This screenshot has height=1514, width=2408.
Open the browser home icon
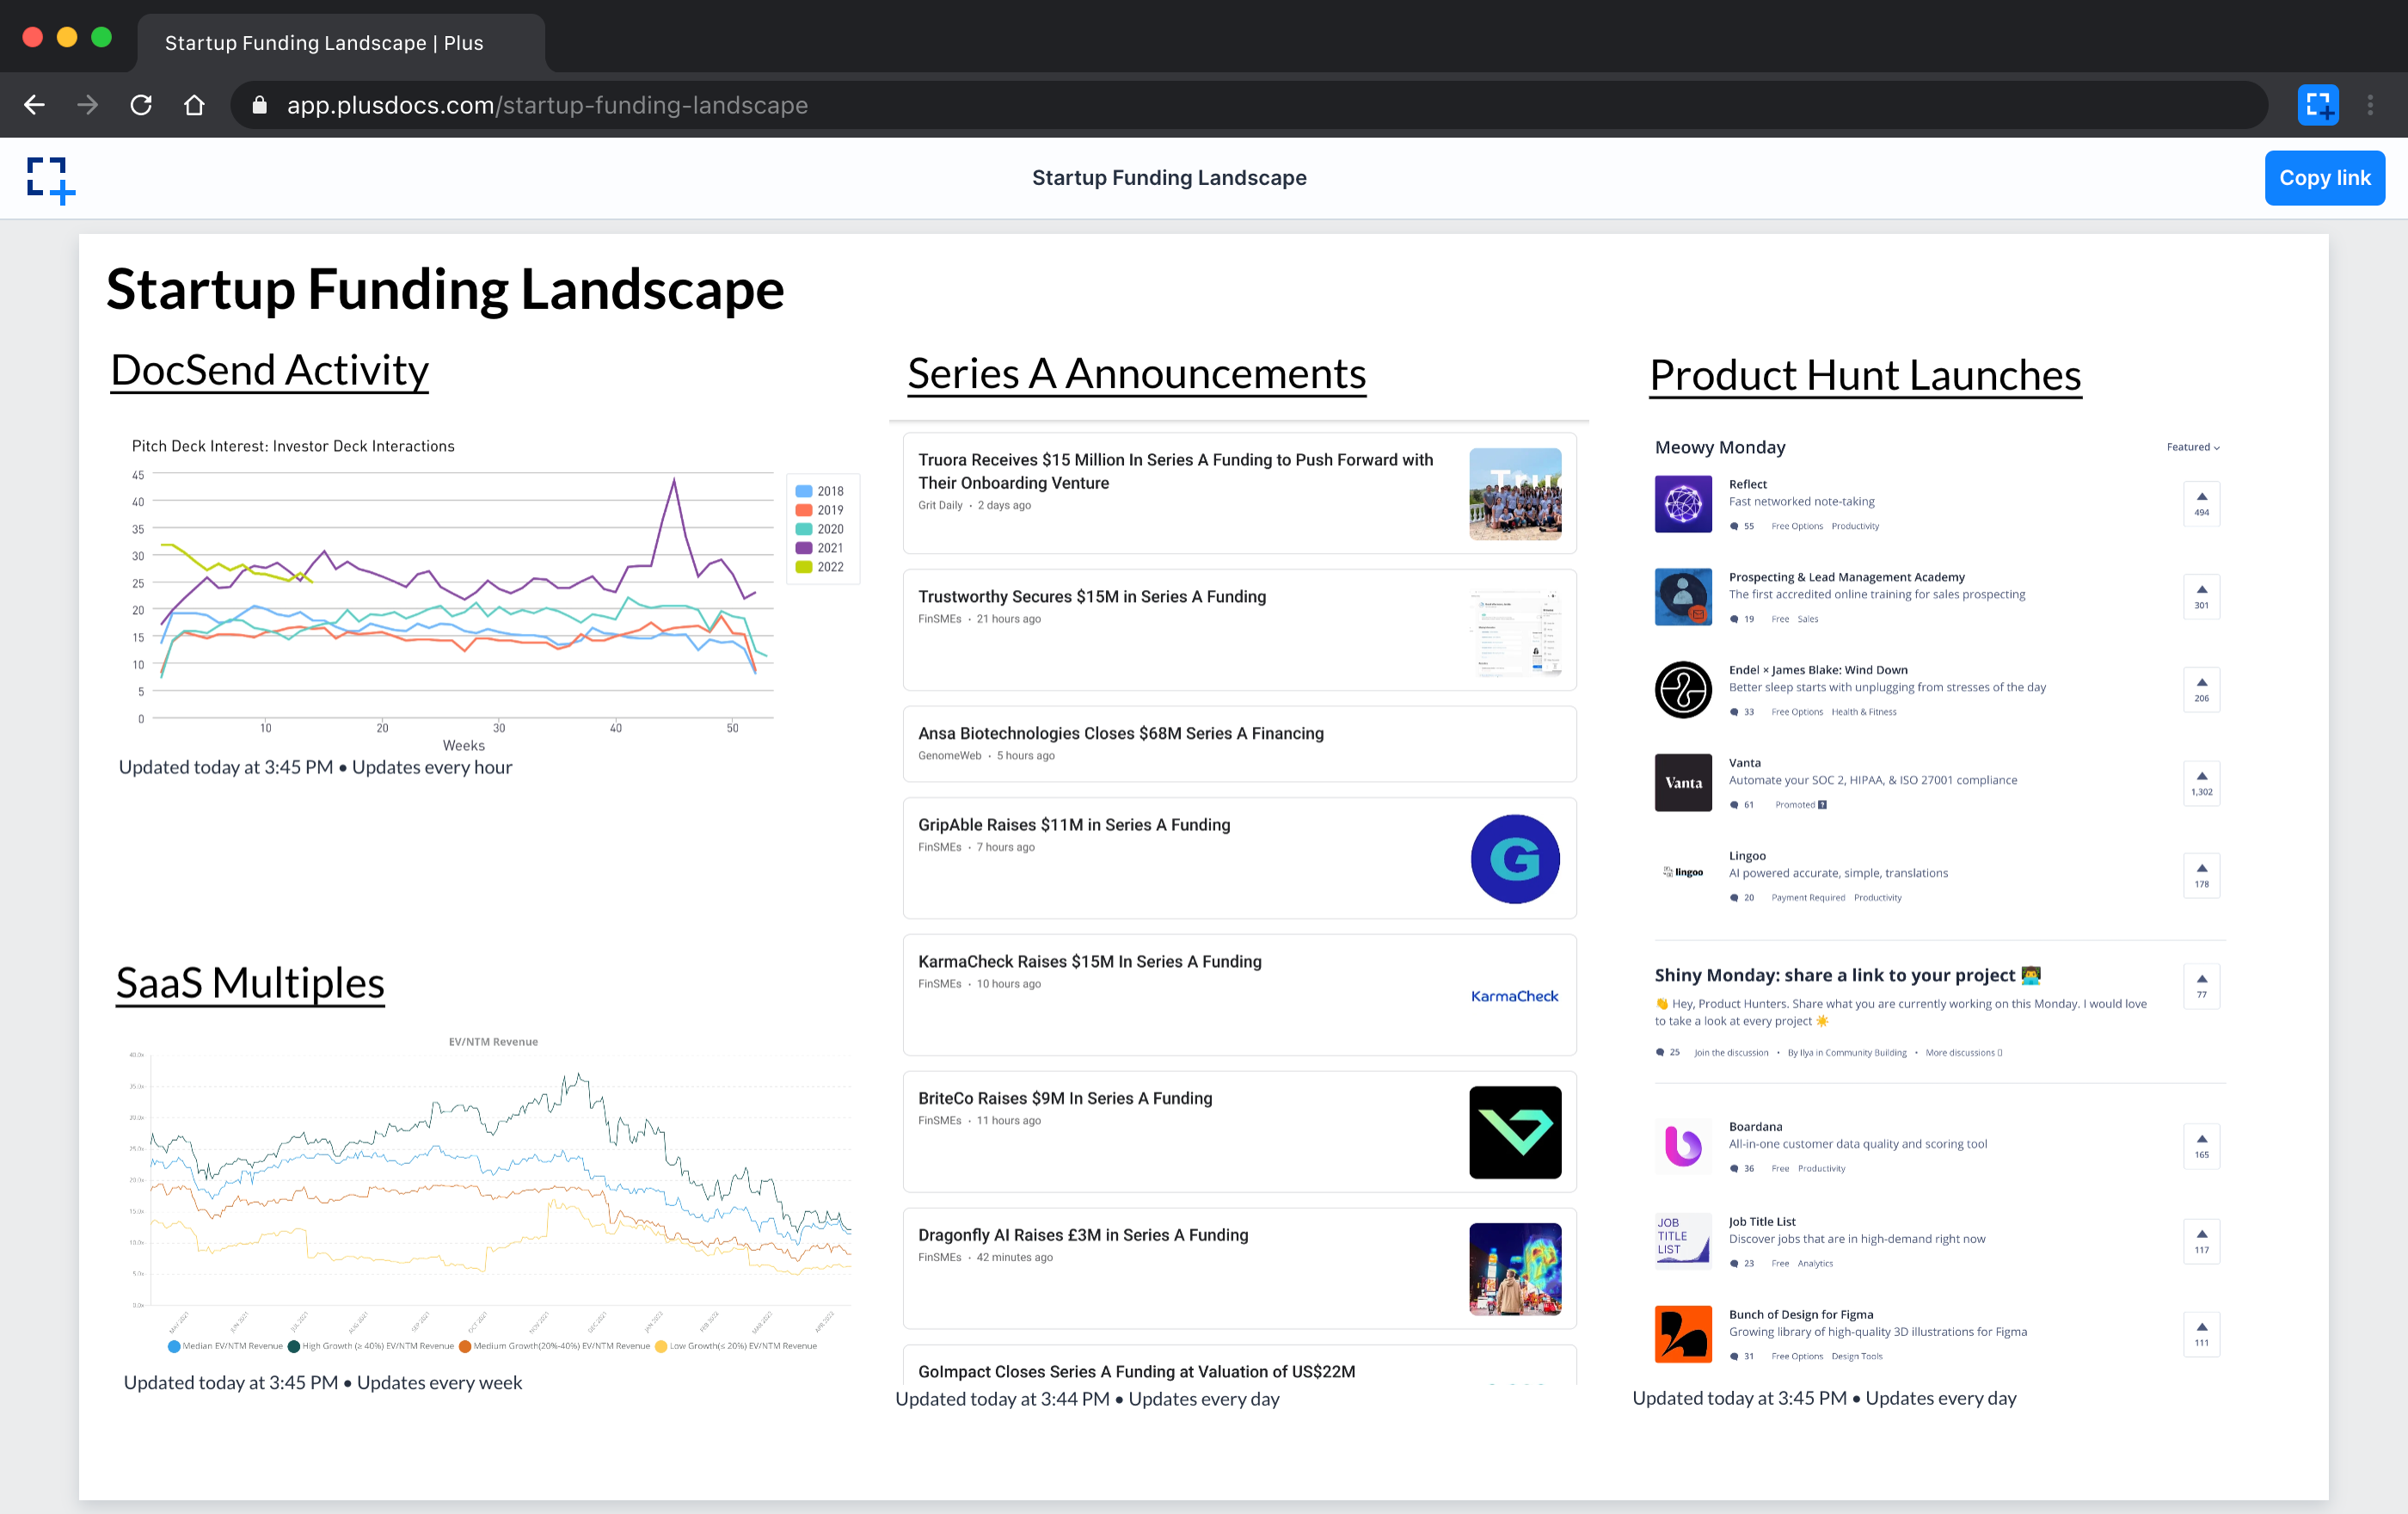point(194,105)
